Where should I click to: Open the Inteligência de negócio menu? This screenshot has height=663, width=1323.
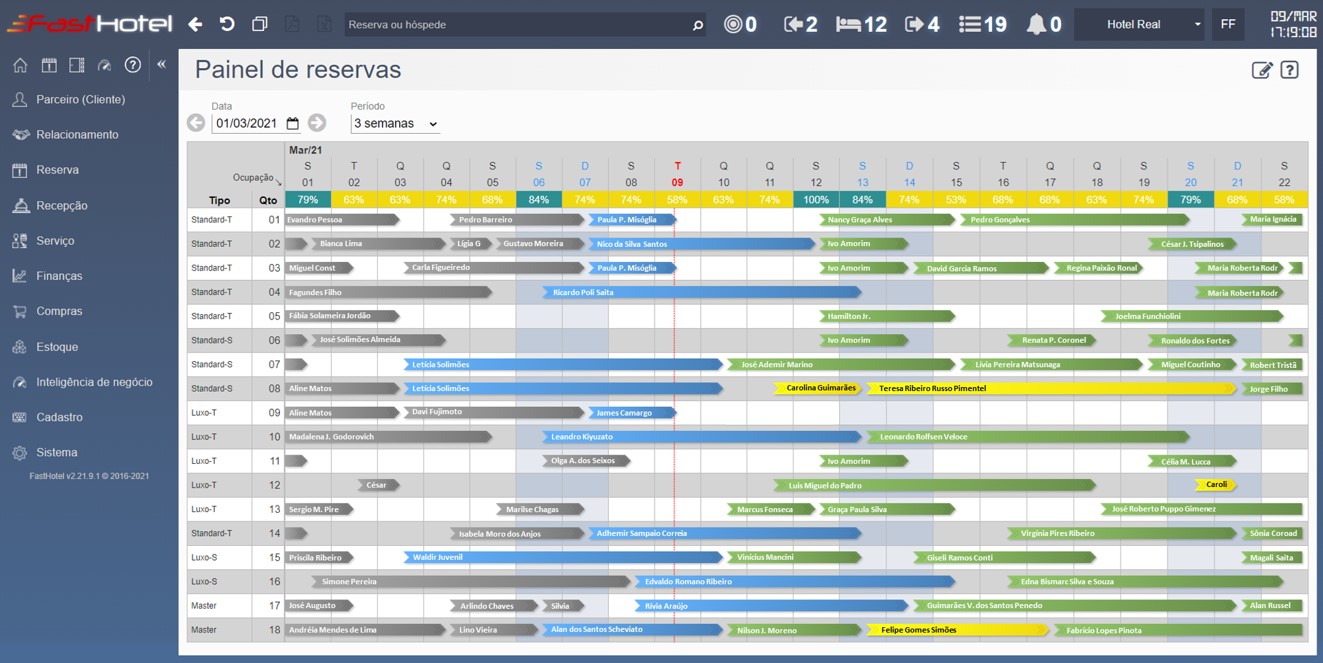(94, 382)
